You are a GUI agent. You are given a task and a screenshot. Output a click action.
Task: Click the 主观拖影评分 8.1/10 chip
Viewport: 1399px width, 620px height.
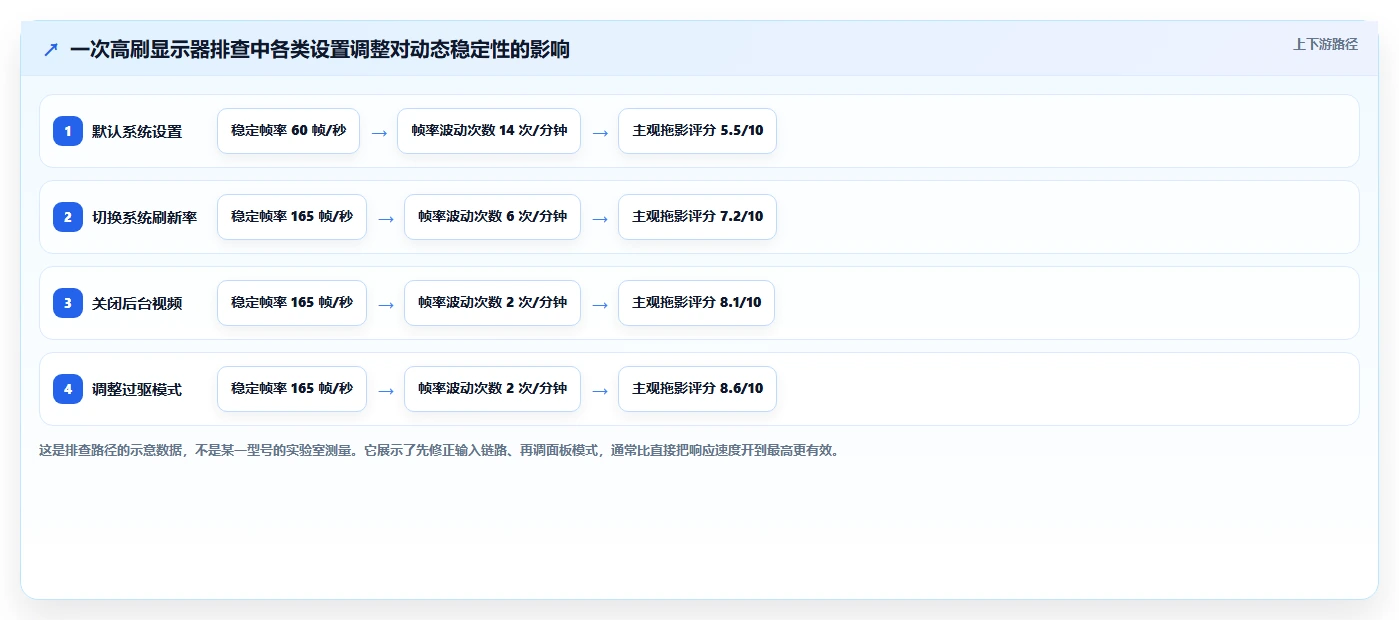(x=696, y=303)
